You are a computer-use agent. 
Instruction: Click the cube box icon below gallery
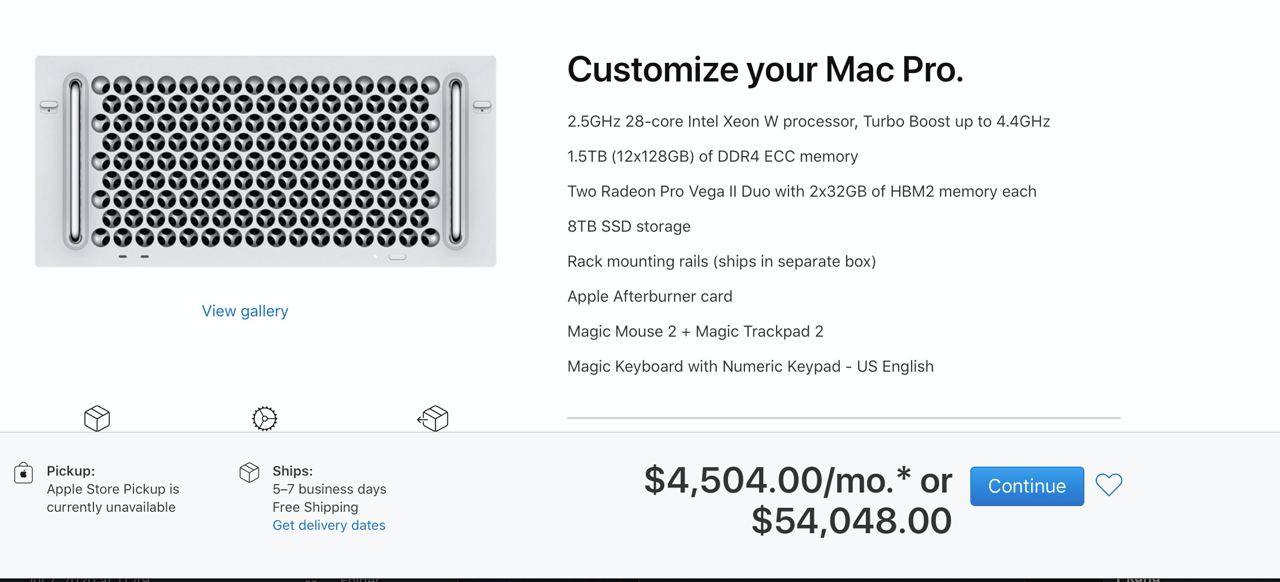pyautogui.click(x=97, y=418)
